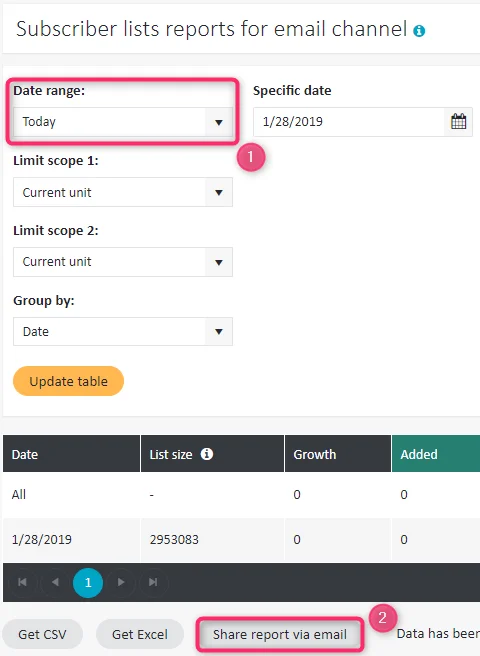Open the Group by dropdown
Viewport: 480px width, 656px height.
(x=123, y=331)
